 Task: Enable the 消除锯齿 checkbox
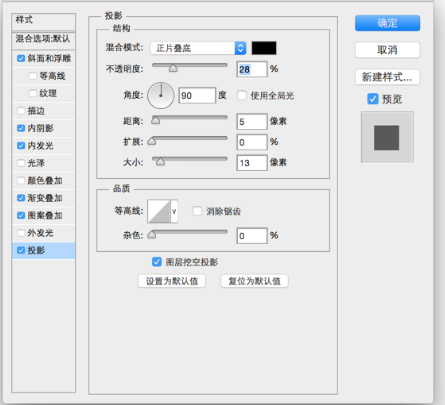click(197, 211)
